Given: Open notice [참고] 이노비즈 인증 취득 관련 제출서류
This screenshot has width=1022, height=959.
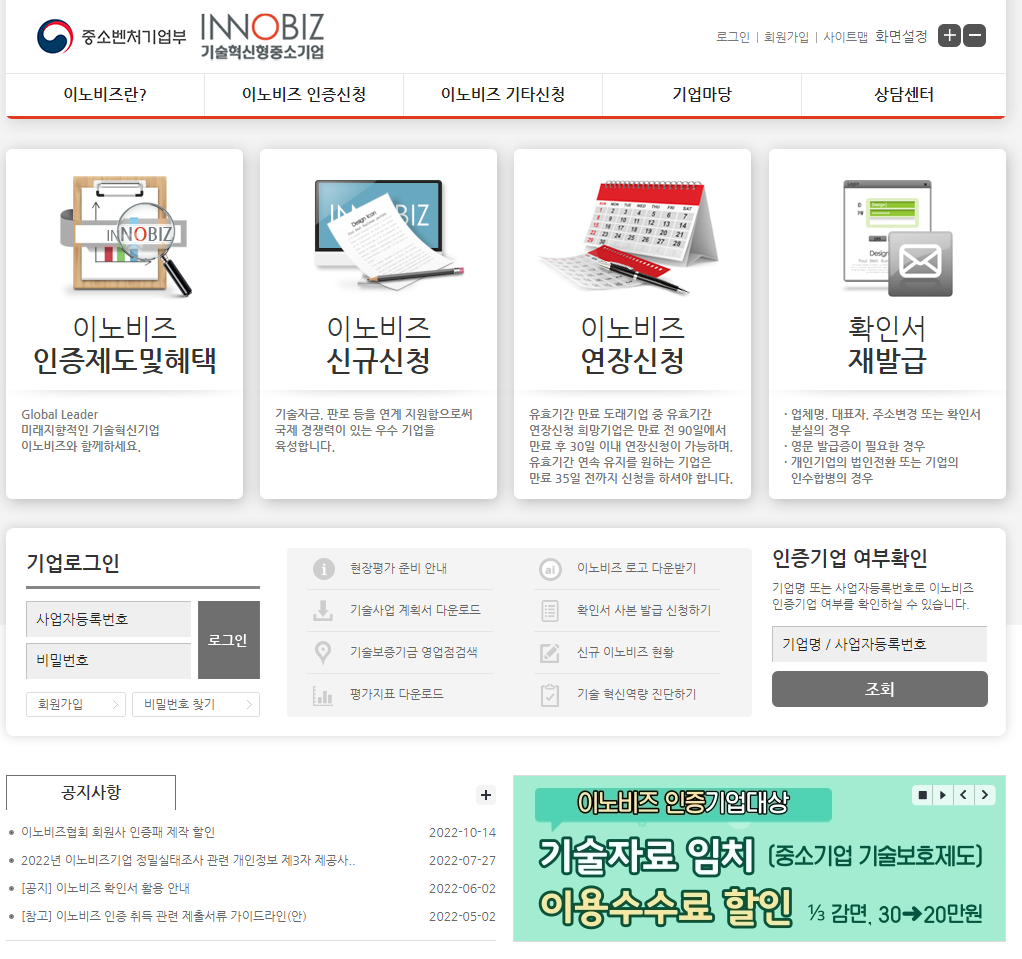Looking at the screenshot, I should coord(164,916).
